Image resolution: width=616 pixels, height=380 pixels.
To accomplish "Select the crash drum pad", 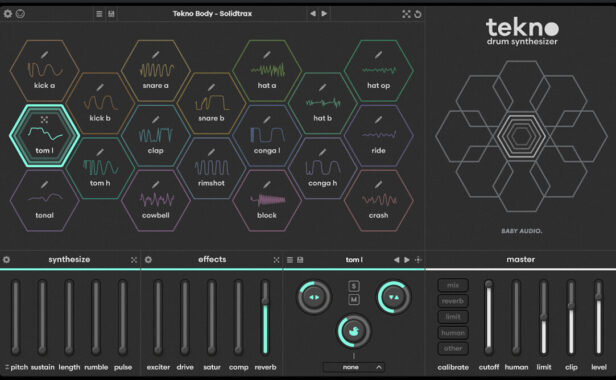I will [x=379, y=201].
